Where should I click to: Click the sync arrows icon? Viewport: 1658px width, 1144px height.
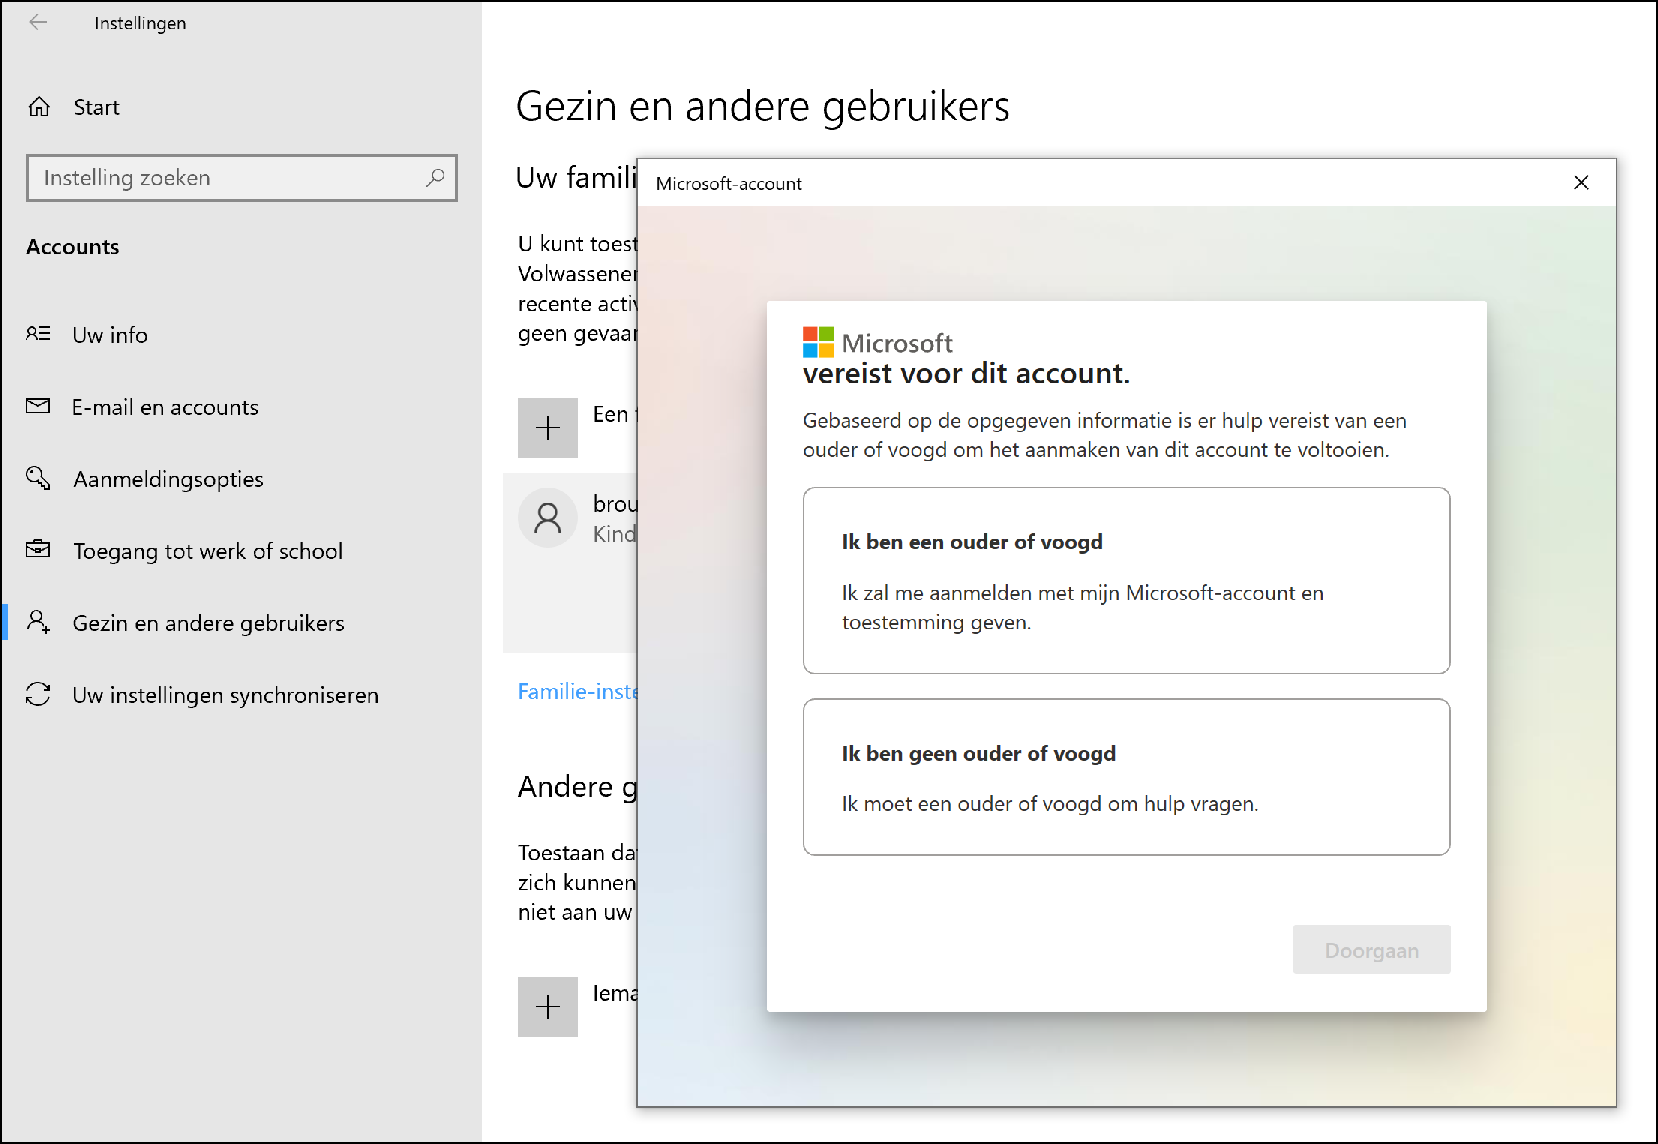[x=38, y=694]
